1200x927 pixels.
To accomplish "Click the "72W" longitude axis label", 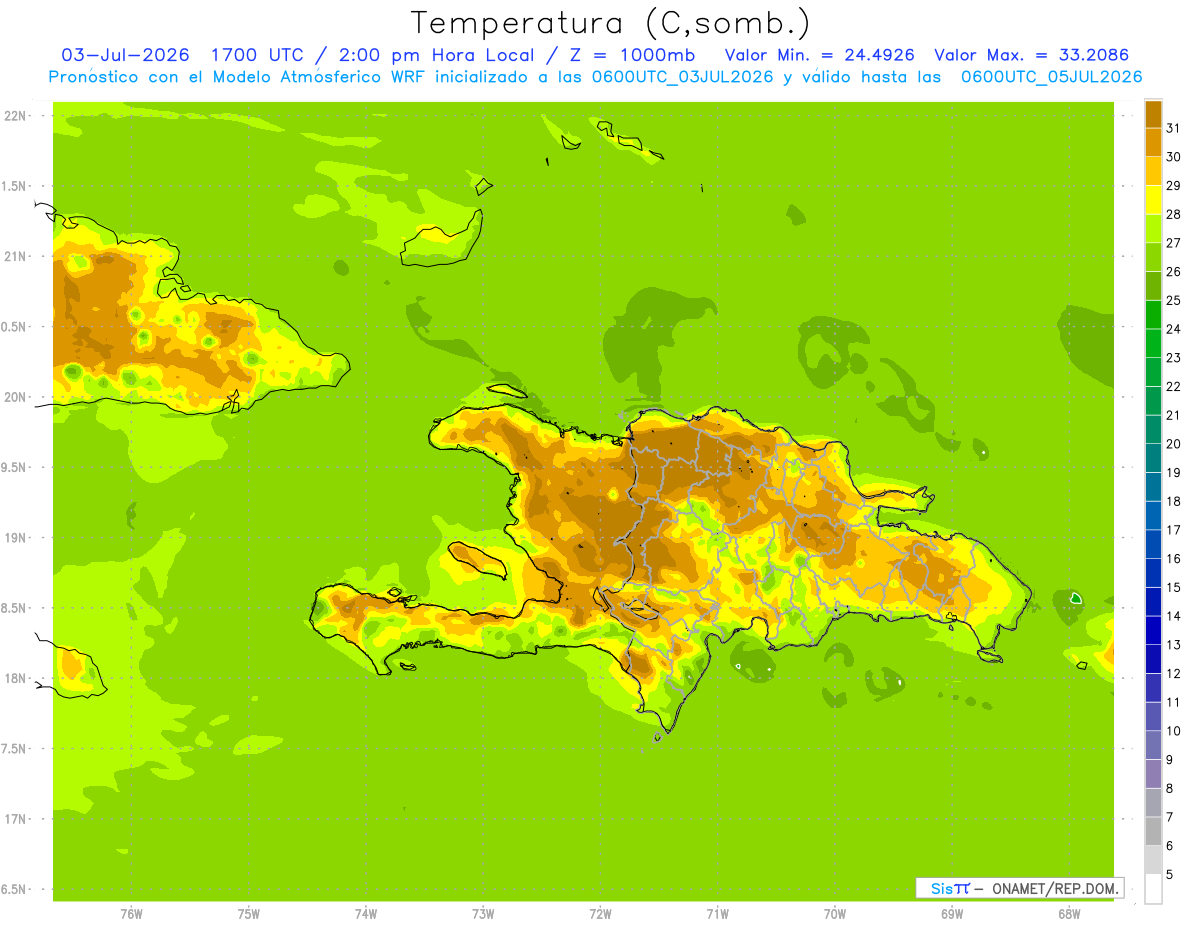I will (600, 913).
